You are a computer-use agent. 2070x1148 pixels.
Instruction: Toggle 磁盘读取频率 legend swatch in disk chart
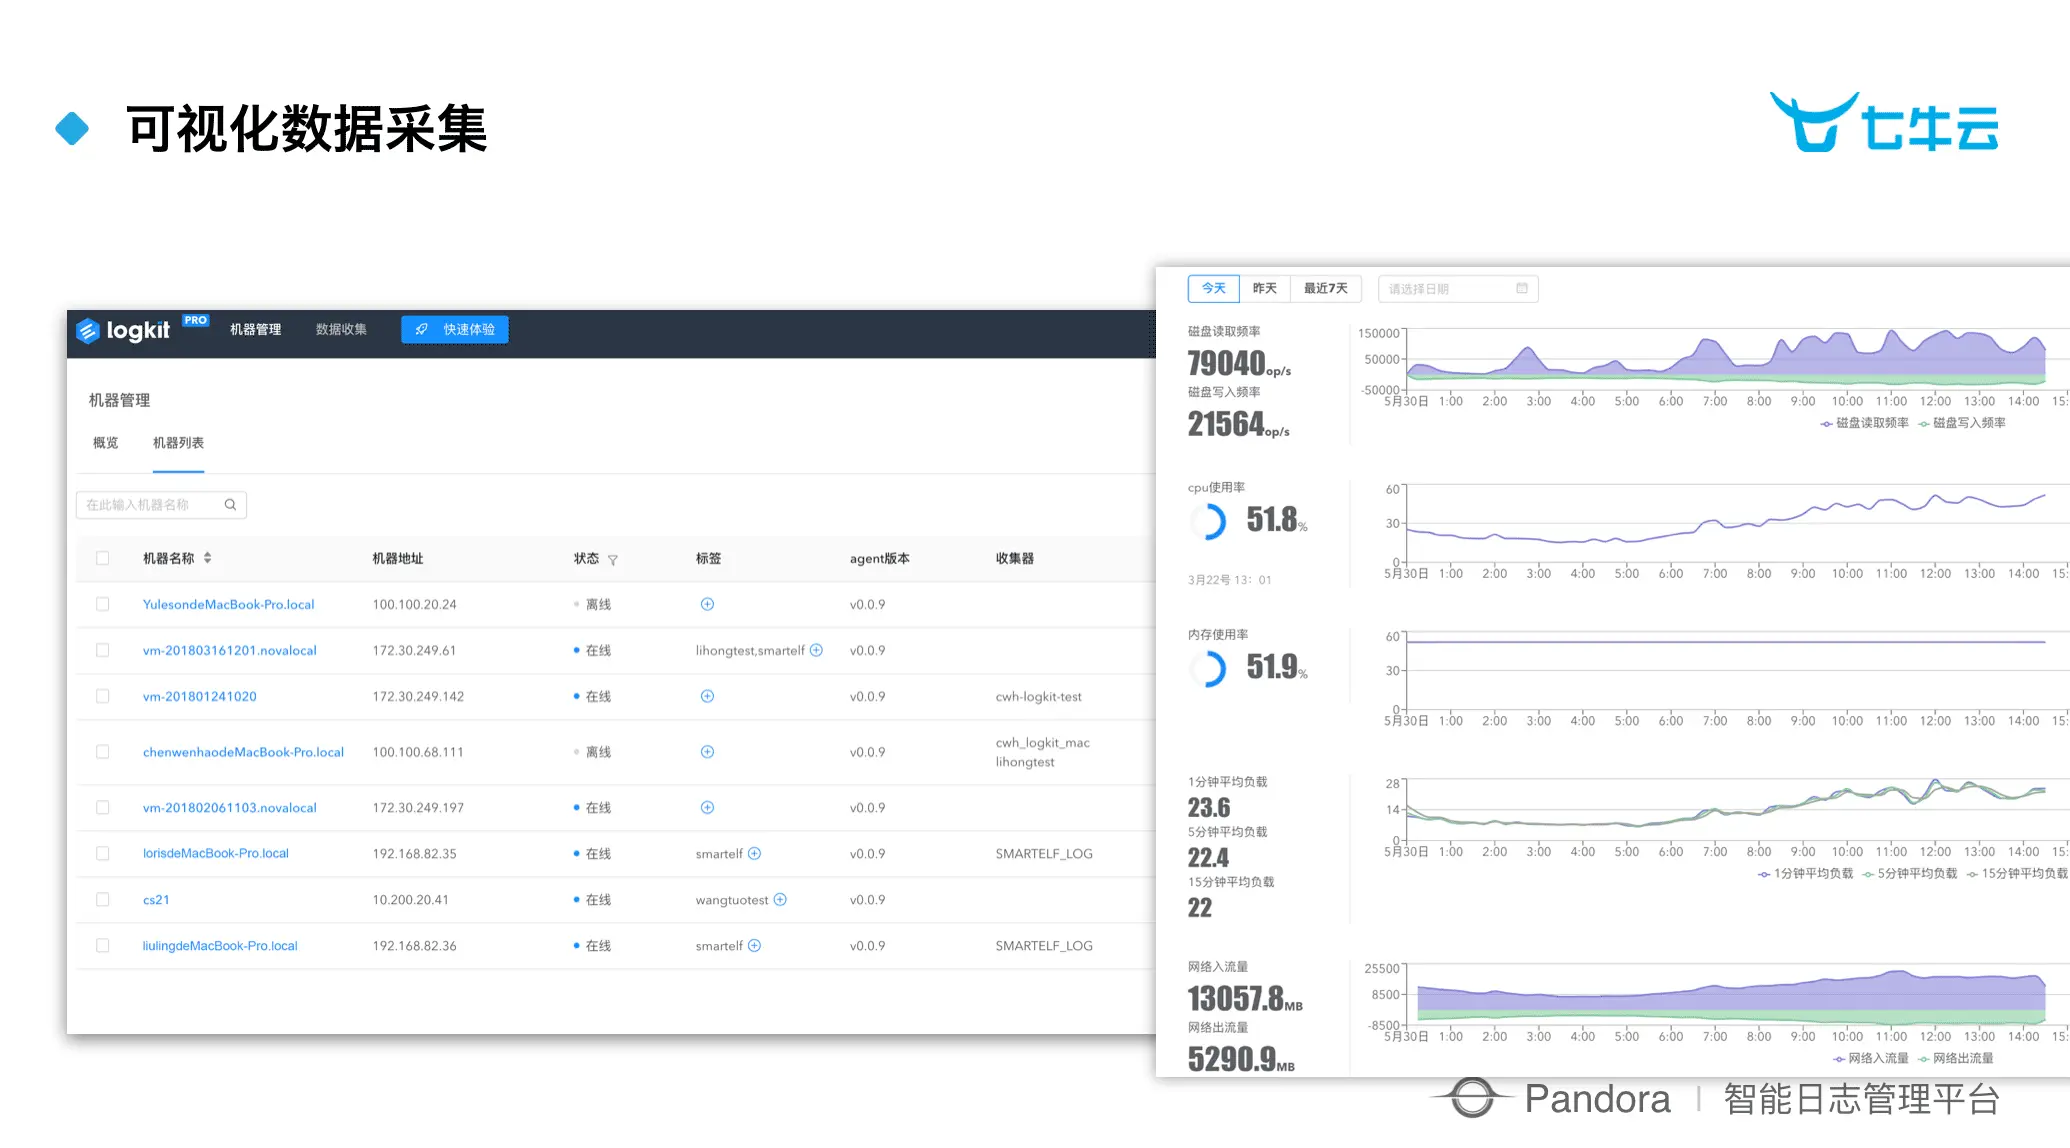pos(1827,424)
